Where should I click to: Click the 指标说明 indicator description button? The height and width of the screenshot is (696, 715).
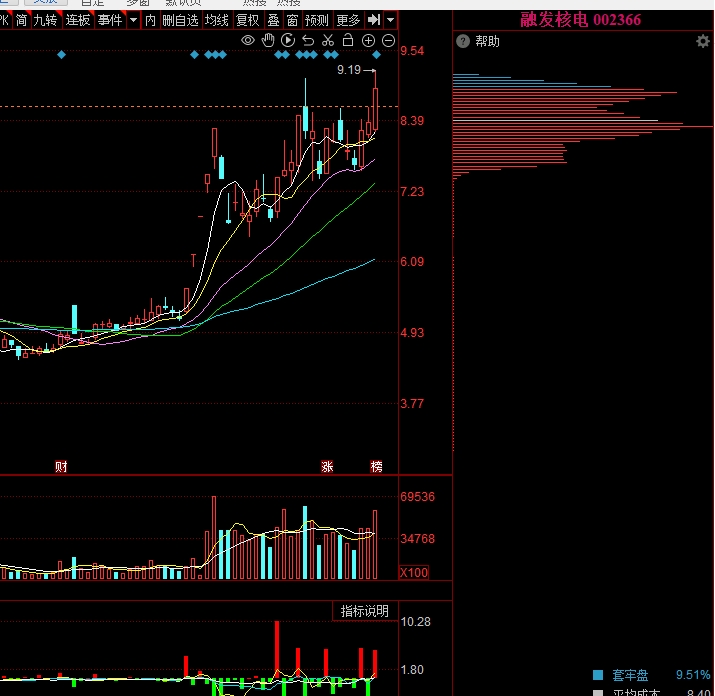click(364, 611)
